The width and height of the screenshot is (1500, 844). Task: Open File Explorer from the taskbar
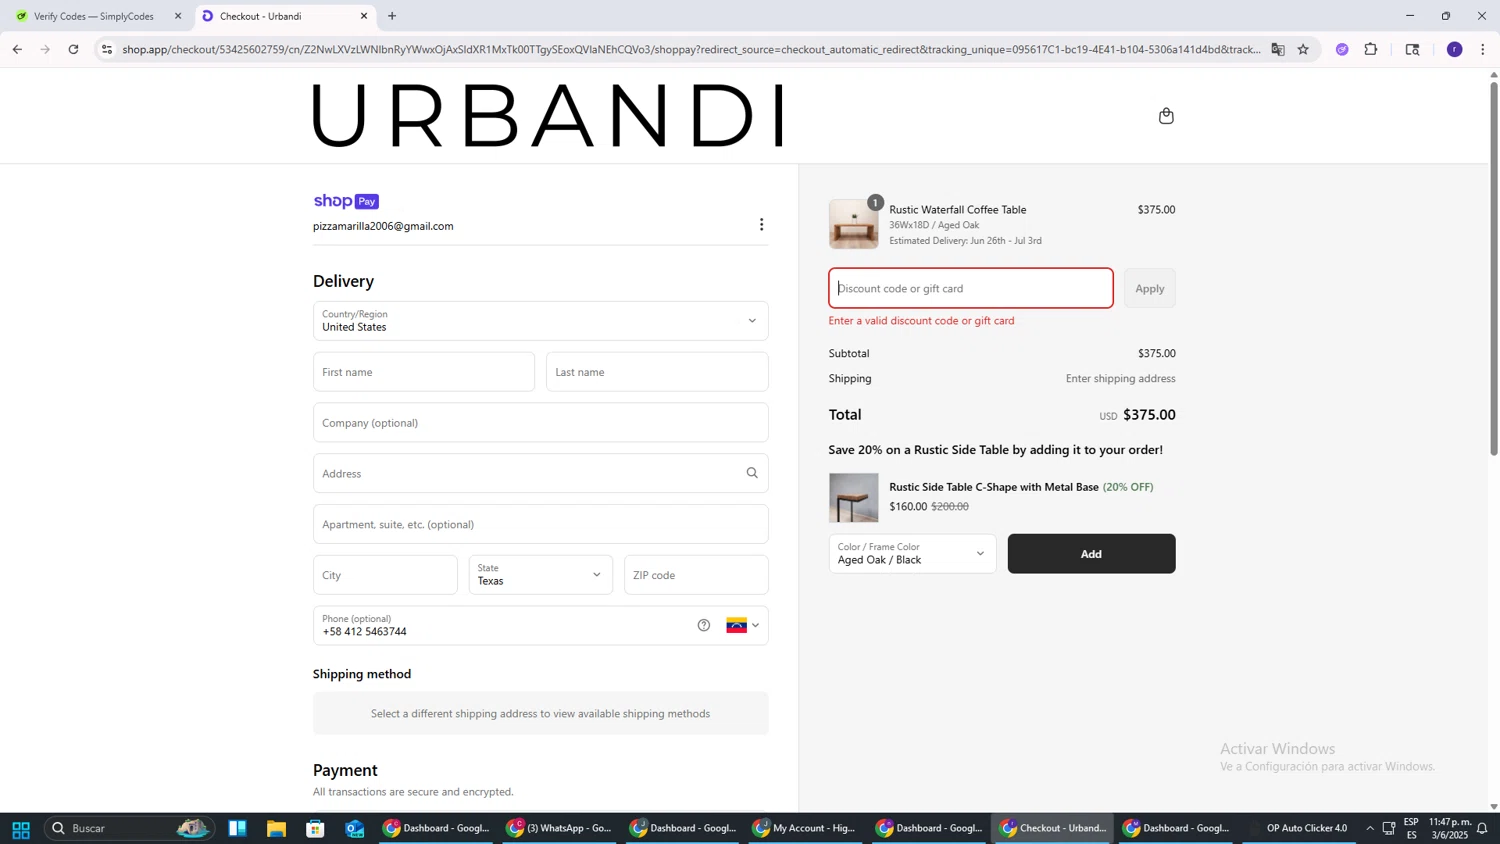click(276, 828)
